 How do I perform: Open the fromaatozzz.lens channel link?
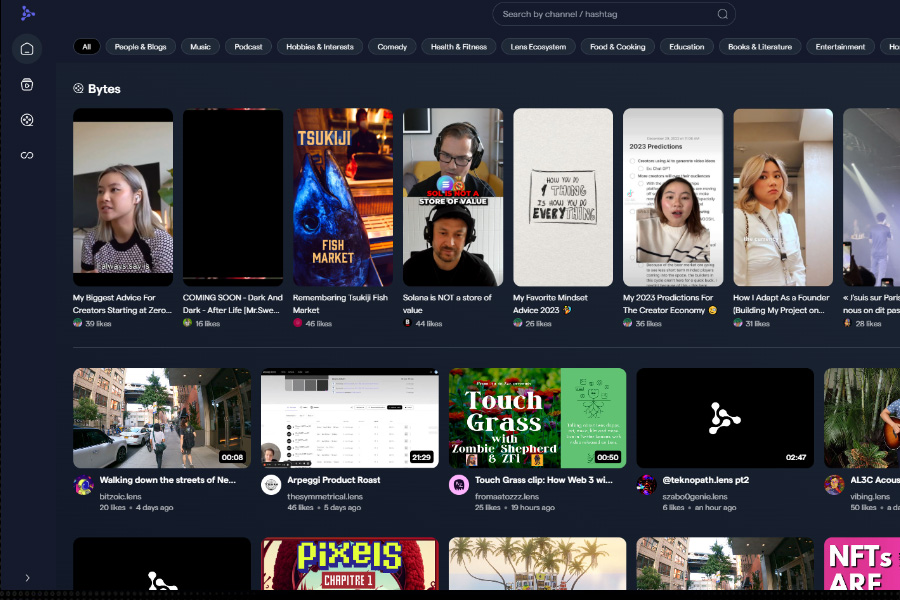[x=507, y=496]
